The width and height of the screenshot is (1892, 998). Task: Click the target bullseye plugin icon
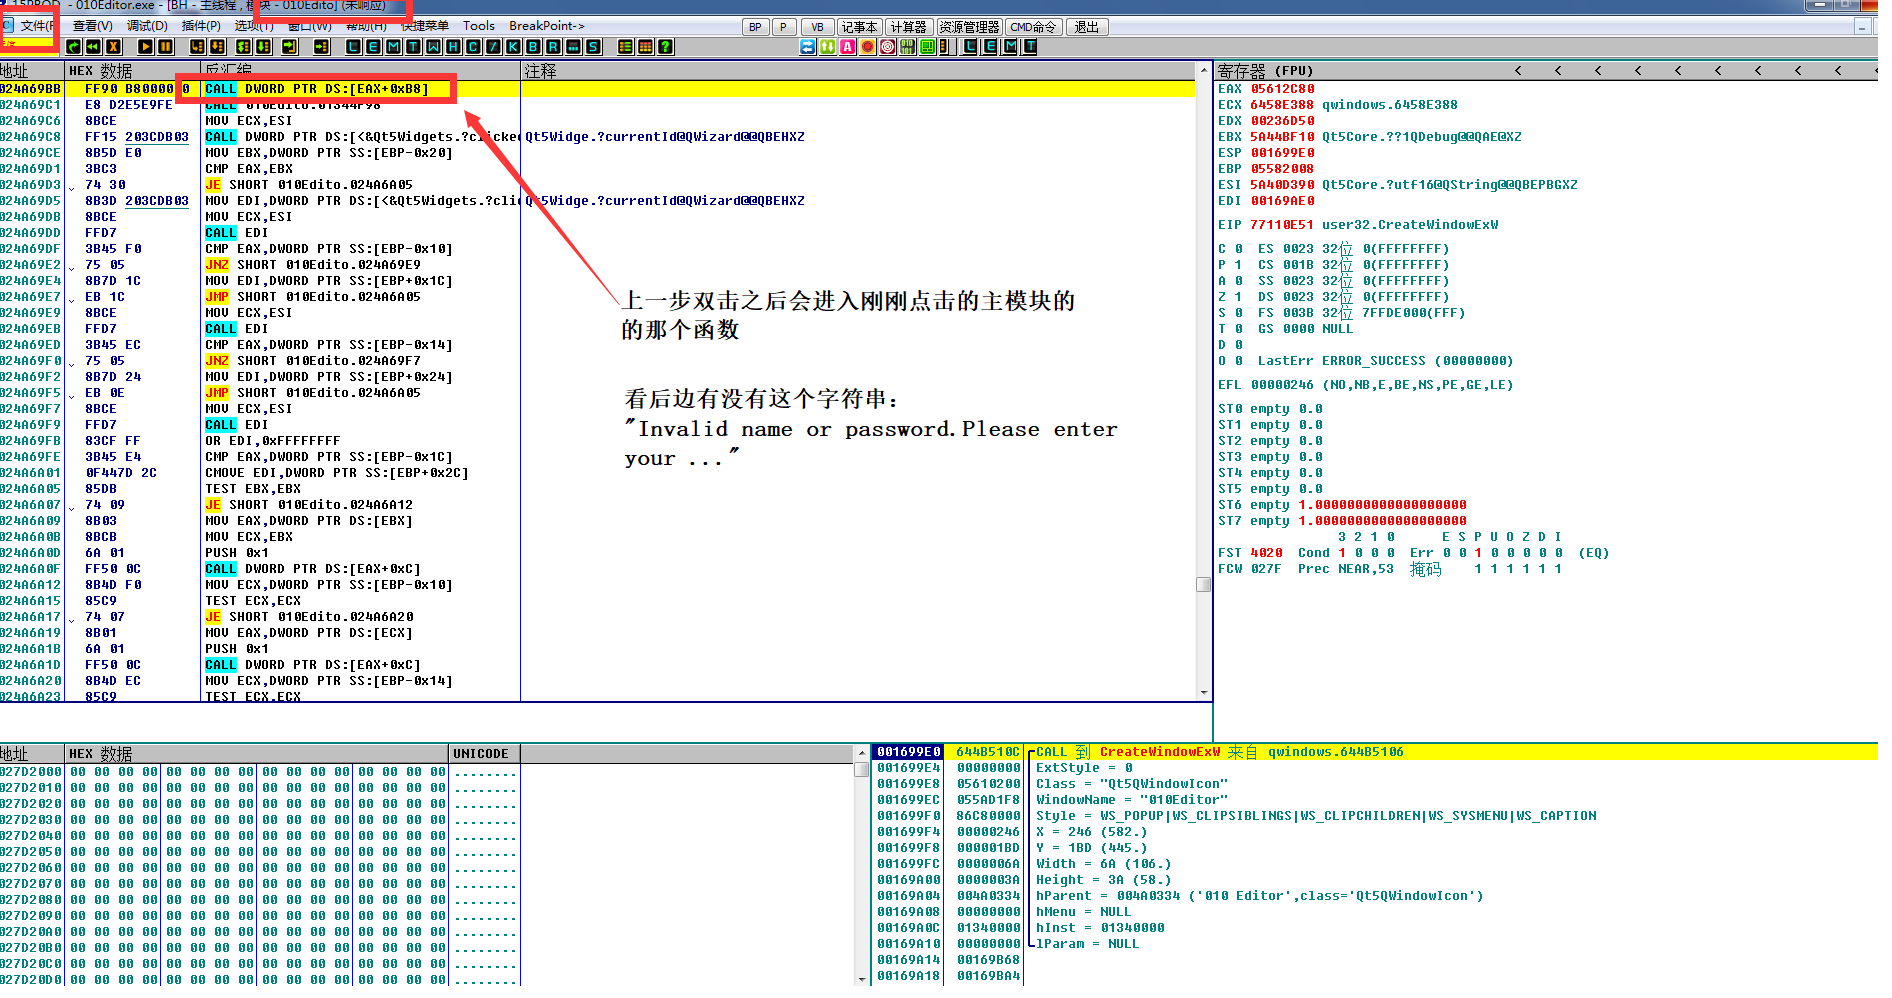coord(888,46)
